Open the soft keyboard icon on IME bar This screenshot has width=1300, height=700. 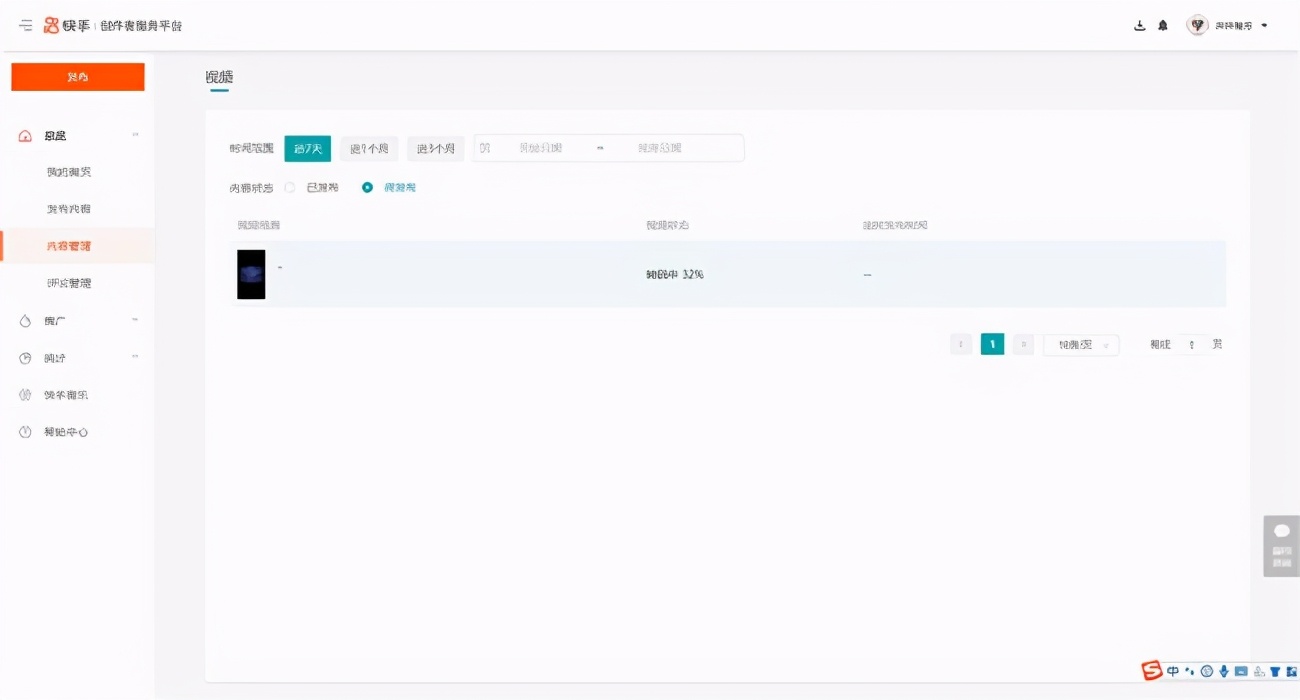click(x=1241, y=671)
